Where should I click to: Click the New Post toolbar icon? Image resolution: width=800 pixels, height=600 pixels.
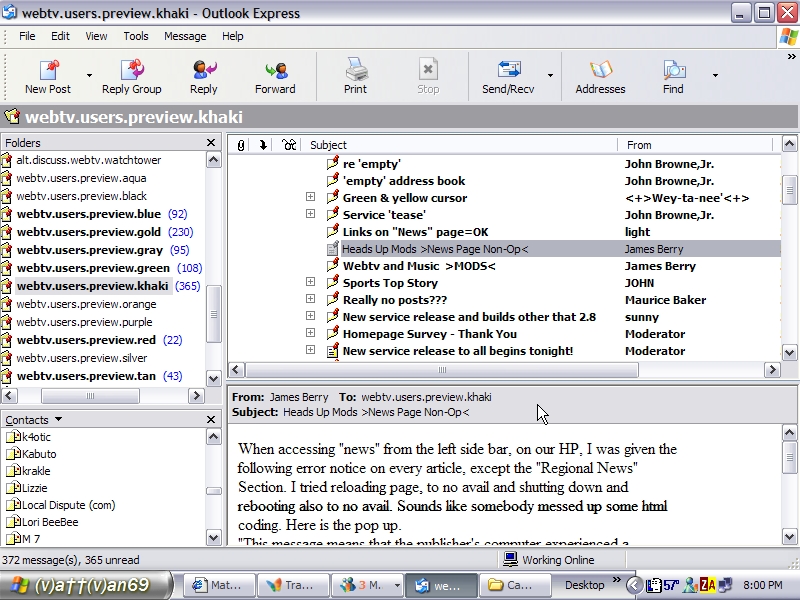click(x=49, y=70)
